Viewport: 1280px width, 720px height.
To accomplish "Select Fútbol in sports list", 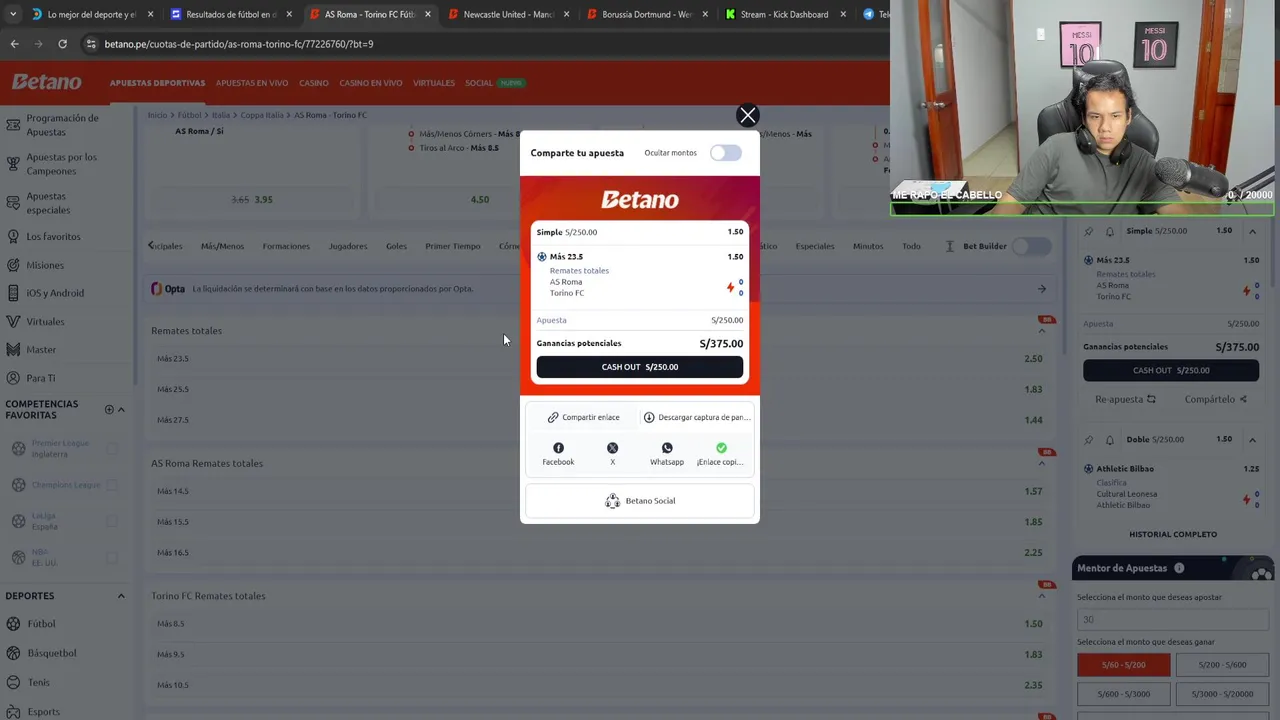I will [41, 624].
